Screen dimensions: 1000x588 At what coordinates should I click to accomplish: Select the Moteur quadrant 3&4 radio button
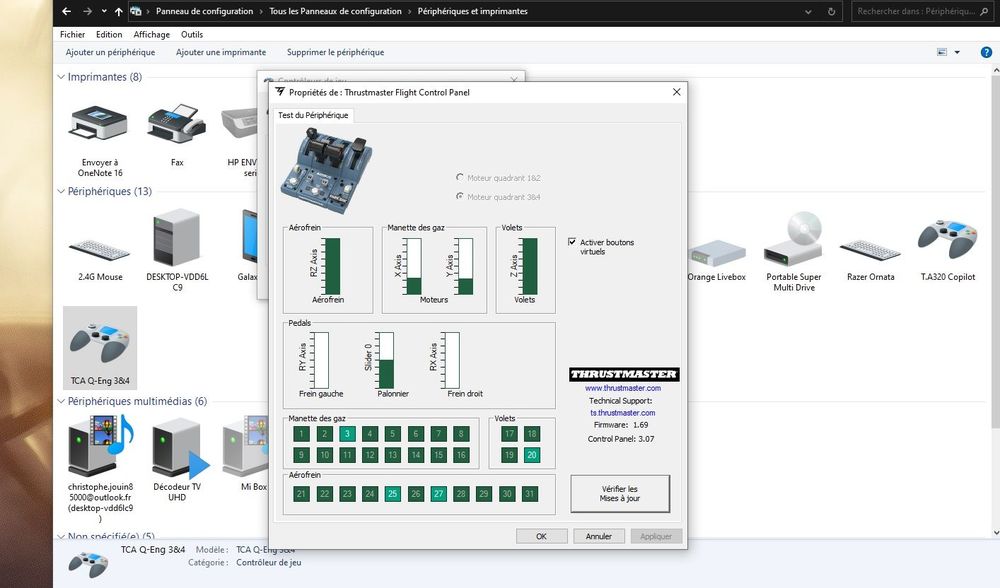(x=460, y=197)
